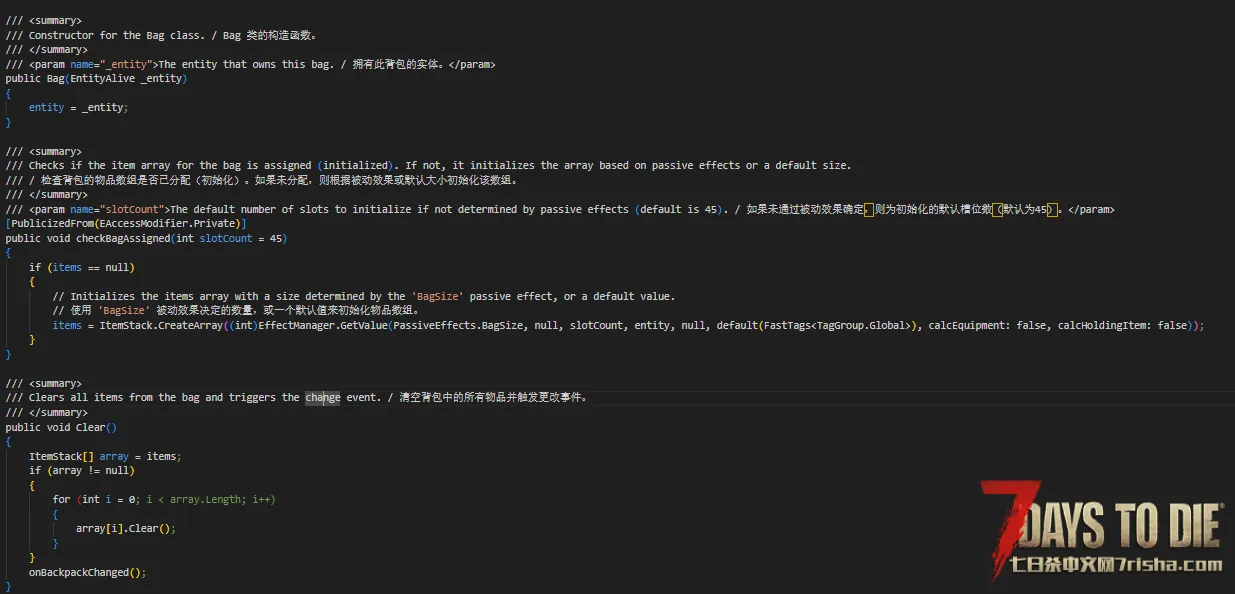Click the 'ItemStack[] array = items;' line
Screen dimensions: 1235x594
point(105,456)
